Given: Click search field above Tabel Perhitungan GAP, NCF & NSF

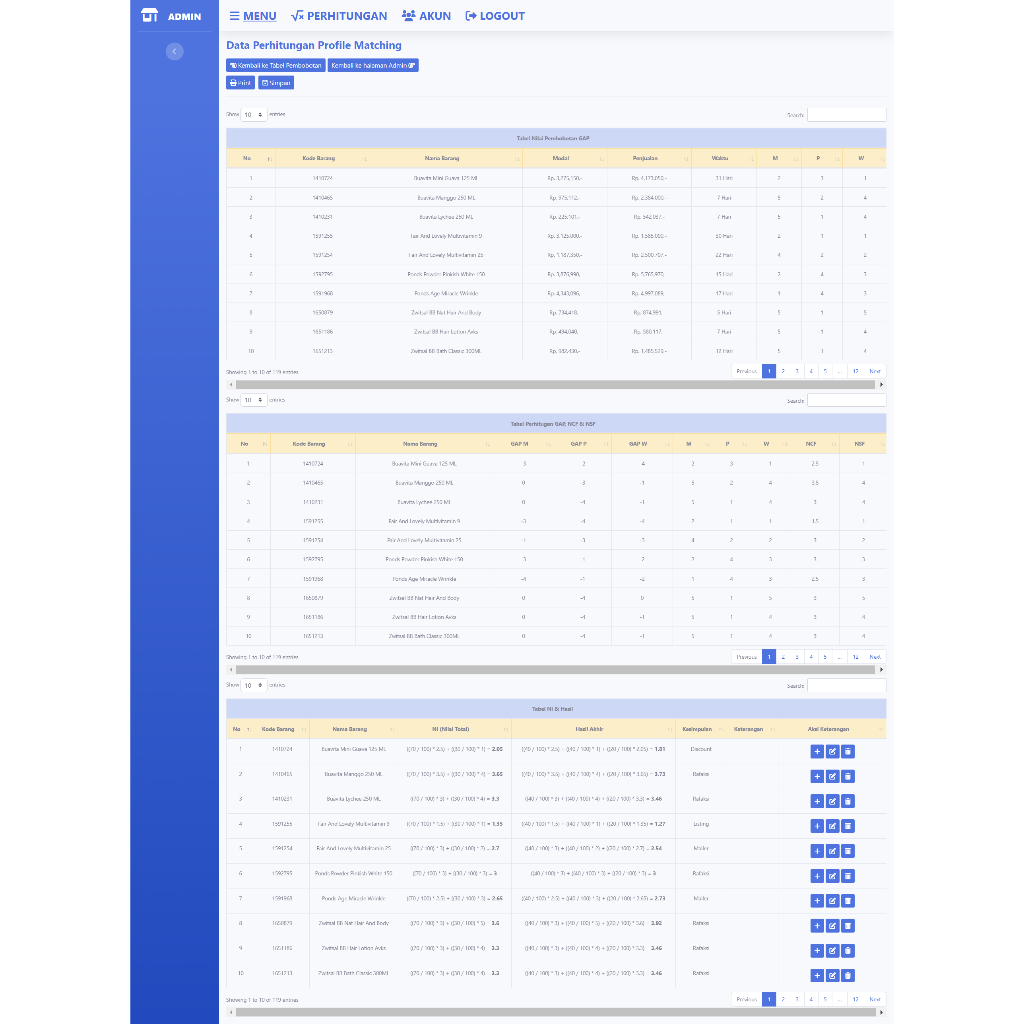Looking at the screenshot, I should pos(846,400).
